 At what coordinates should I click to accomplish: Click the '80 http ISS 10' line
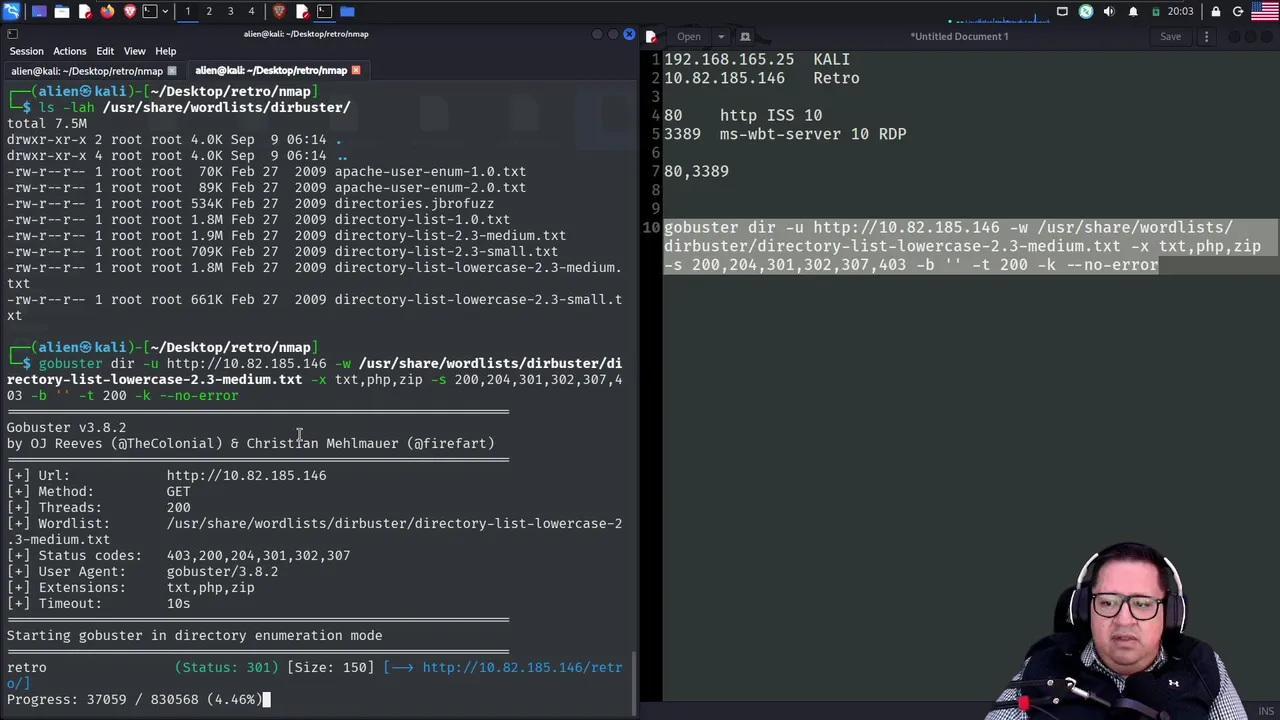(x=743, y=116)
